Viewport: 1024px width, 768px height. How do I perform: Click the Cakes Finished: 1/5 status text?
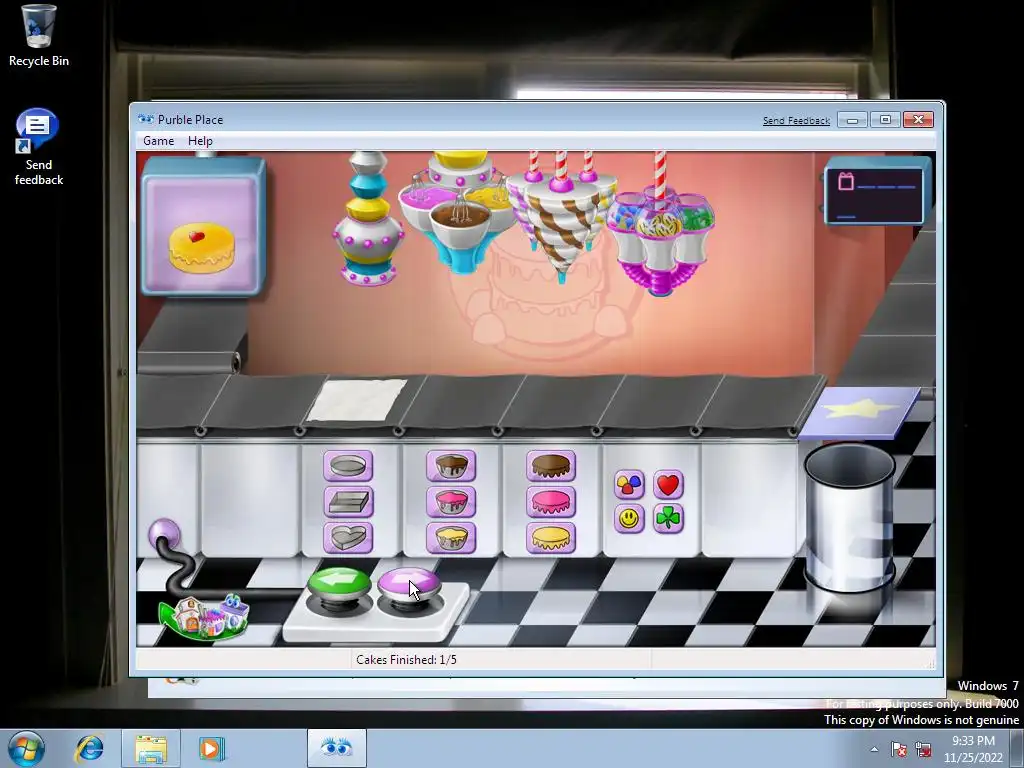point(406,660)
